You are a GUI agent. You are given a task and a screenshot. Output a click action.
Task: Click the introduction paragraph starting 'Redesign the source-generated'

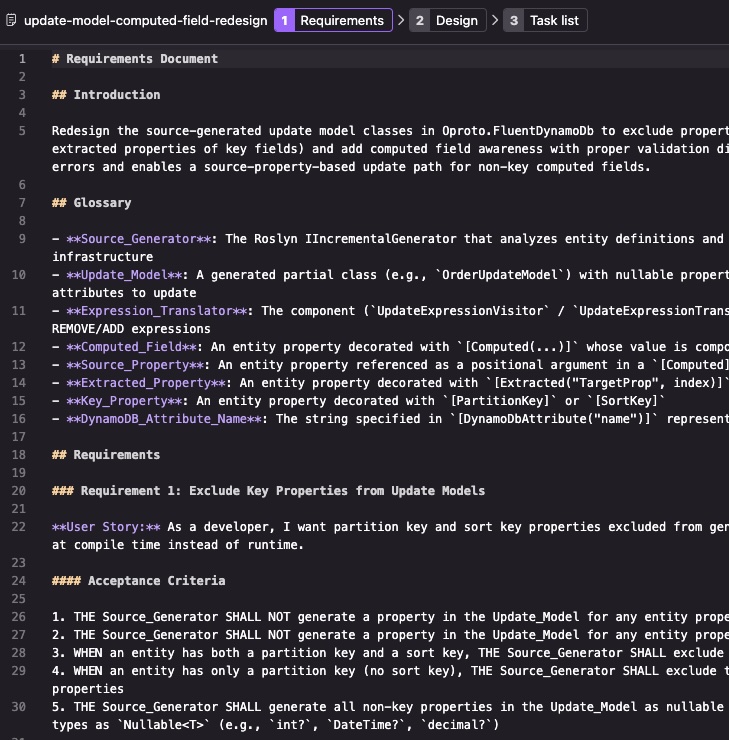[x=390, y=149]
